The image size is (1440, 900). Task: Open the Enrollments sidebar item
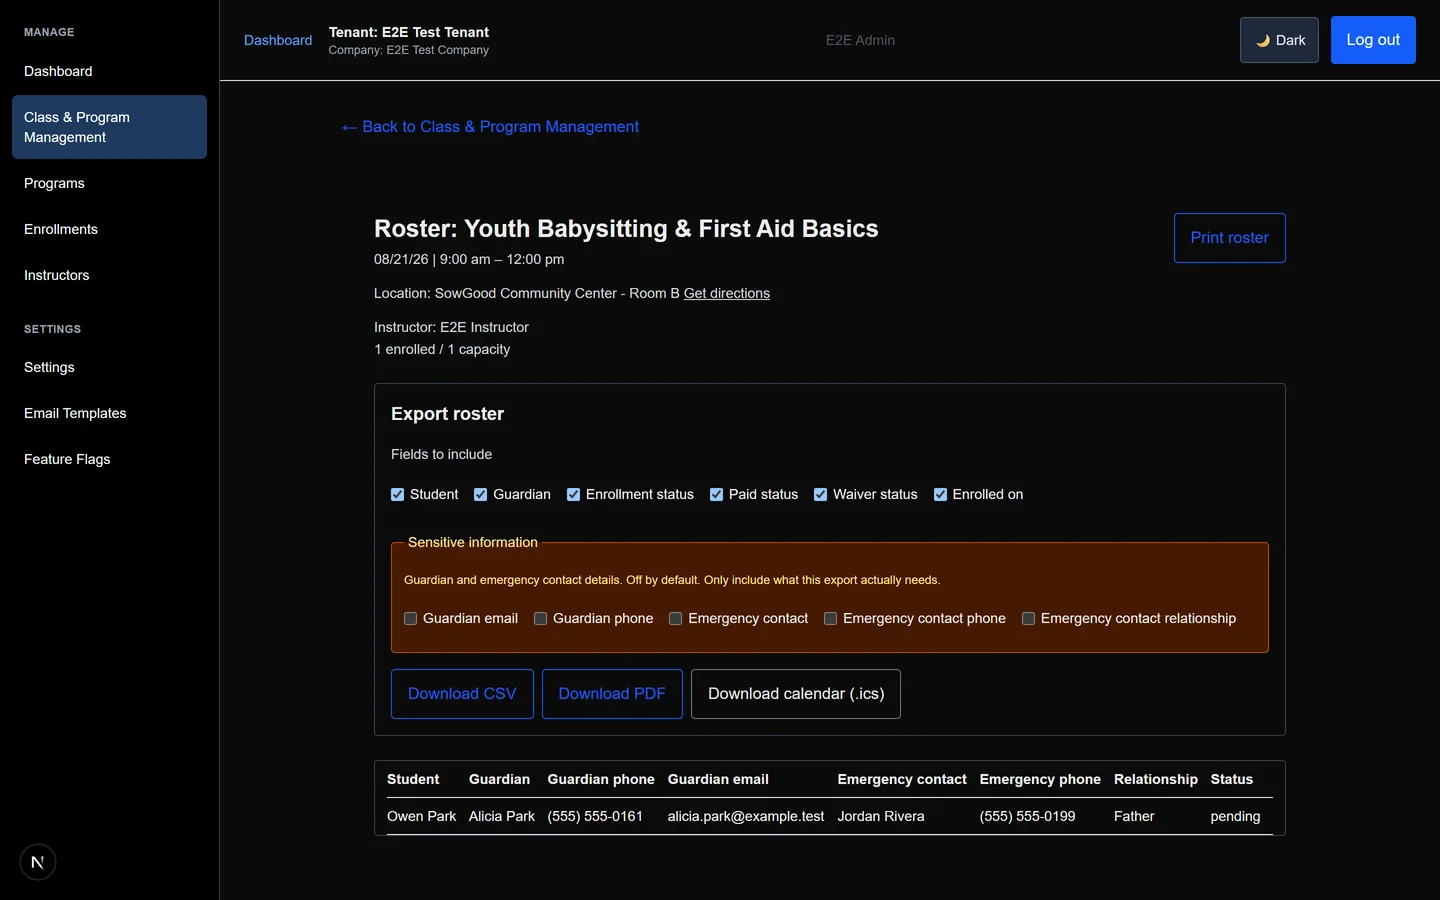pyautogui.click(x=109, y=229)
